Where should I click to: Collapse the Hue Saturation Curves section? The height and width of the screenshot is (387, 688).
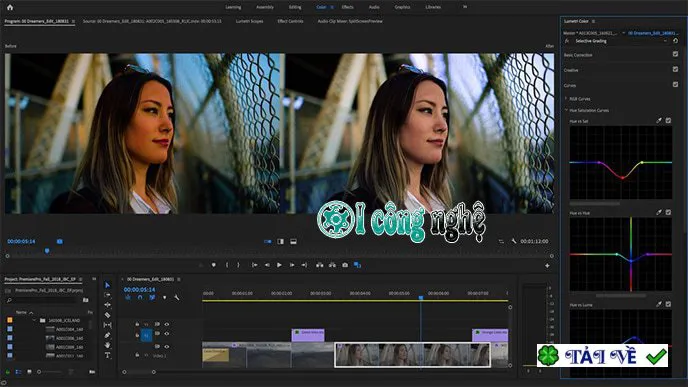[x=566, y=110]
